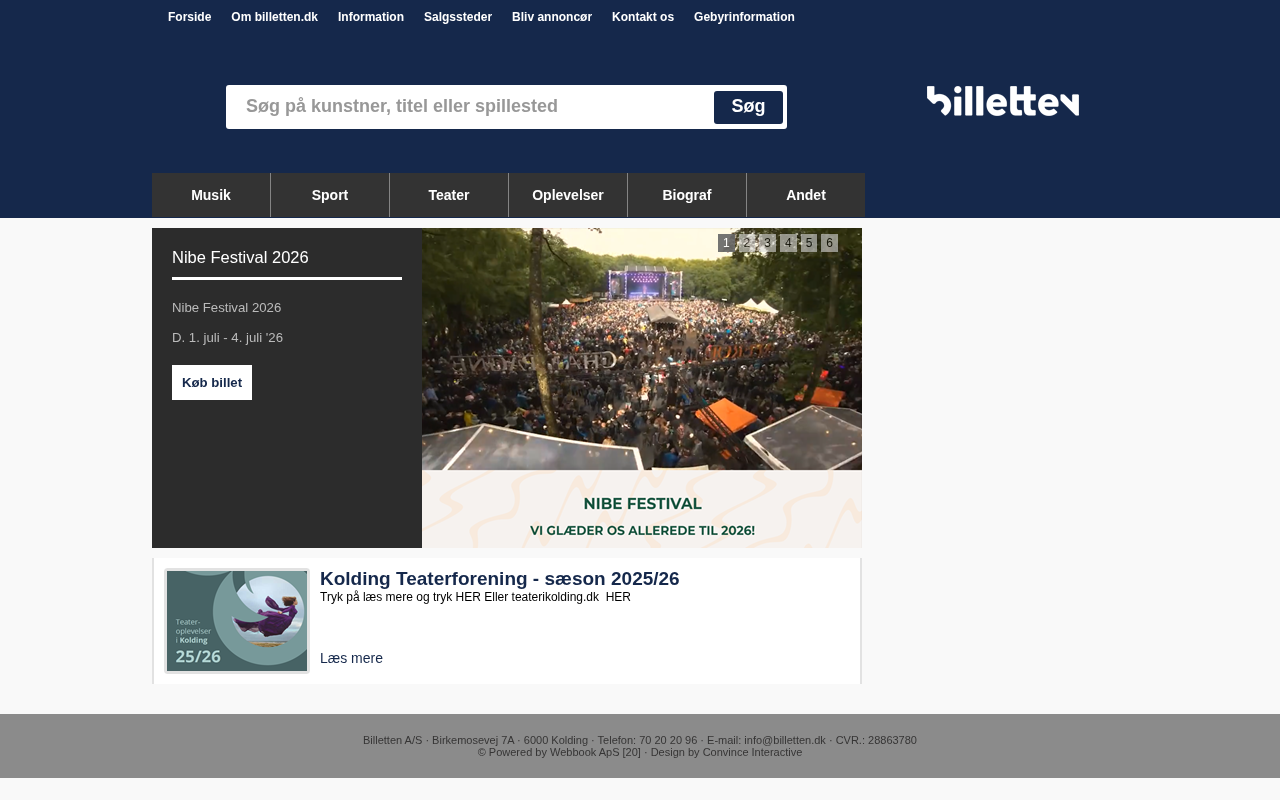Screen dimensions: 1280x800
Task: Switch to slide 6 of the banner
Action: coord(829,243)
